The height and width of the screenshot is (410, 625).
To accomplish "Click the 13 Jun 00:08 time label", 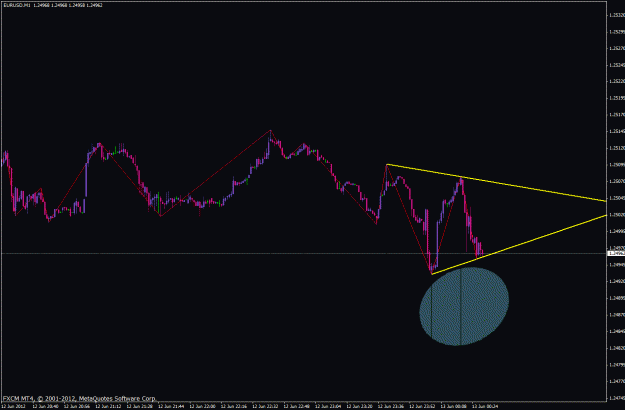I will [x=454, y=406].
